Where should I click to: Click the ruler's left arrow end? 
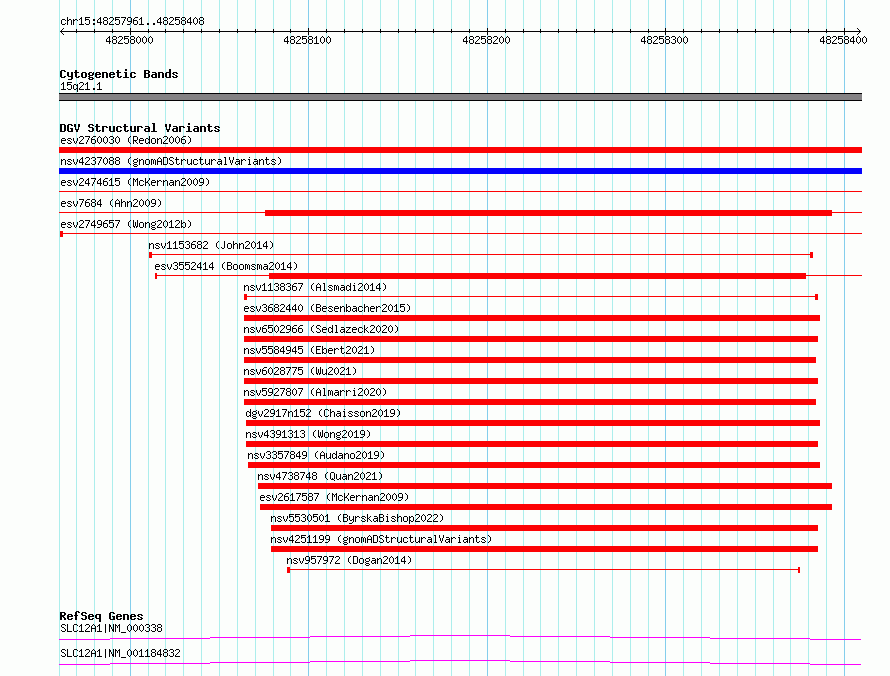point(62,31)
